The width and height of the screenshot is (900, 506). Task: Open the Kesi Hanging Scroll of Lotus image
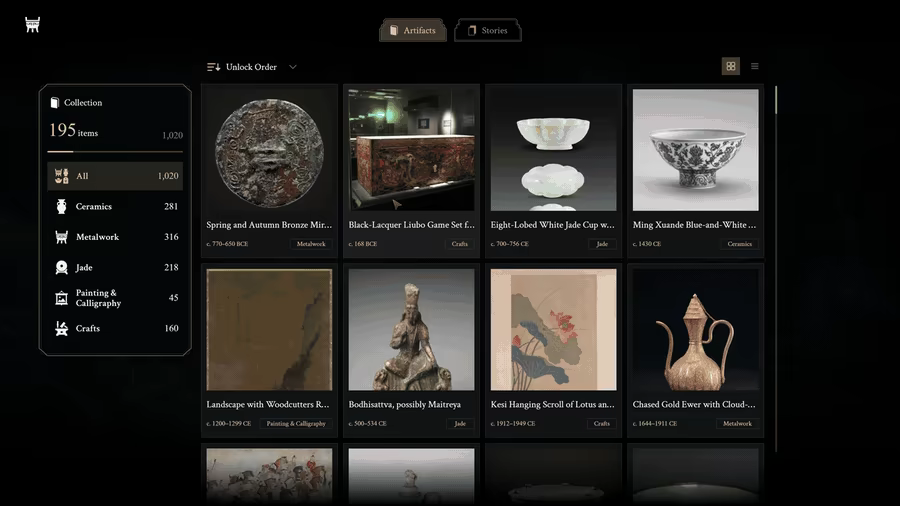pos(553,329)
